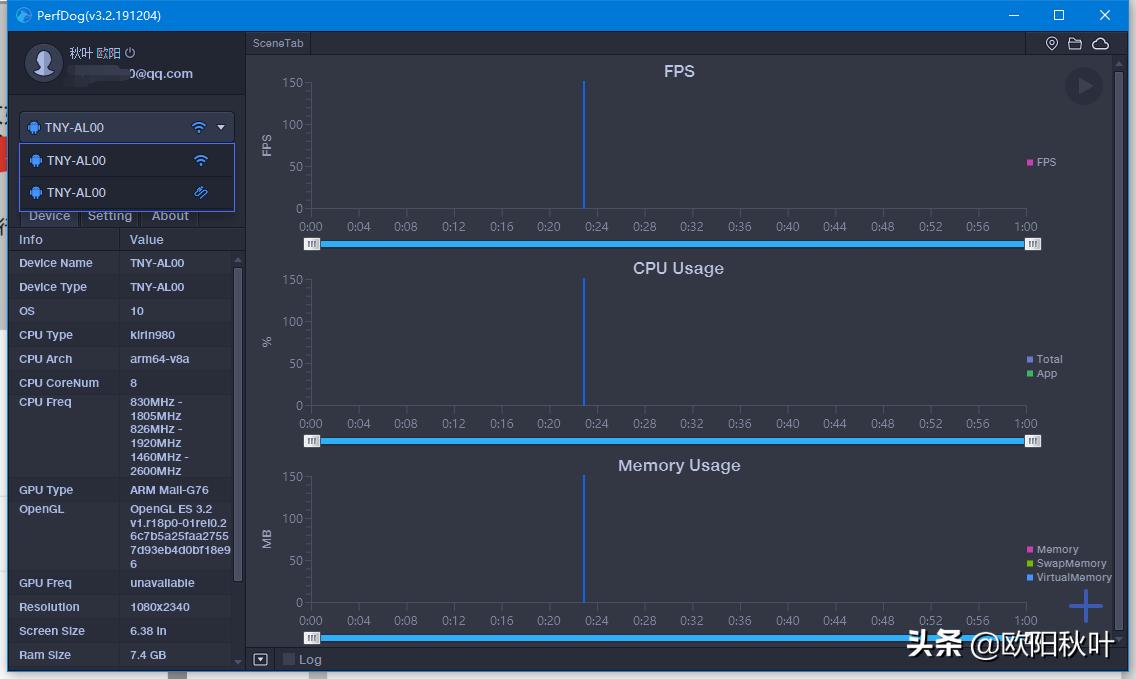1136x679 pixels.
Task: Select the GPU Type value ARM Mali-G76
Action: pos(169,490)
